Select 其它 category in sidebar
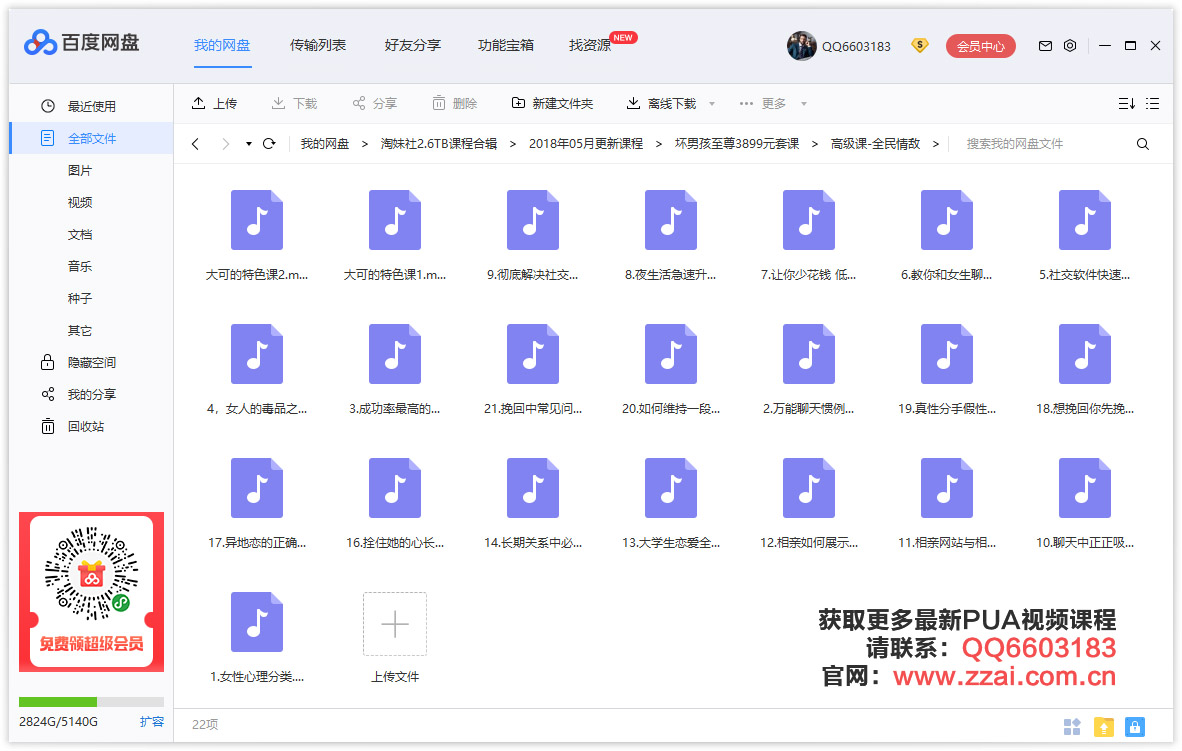 point(80,331)
